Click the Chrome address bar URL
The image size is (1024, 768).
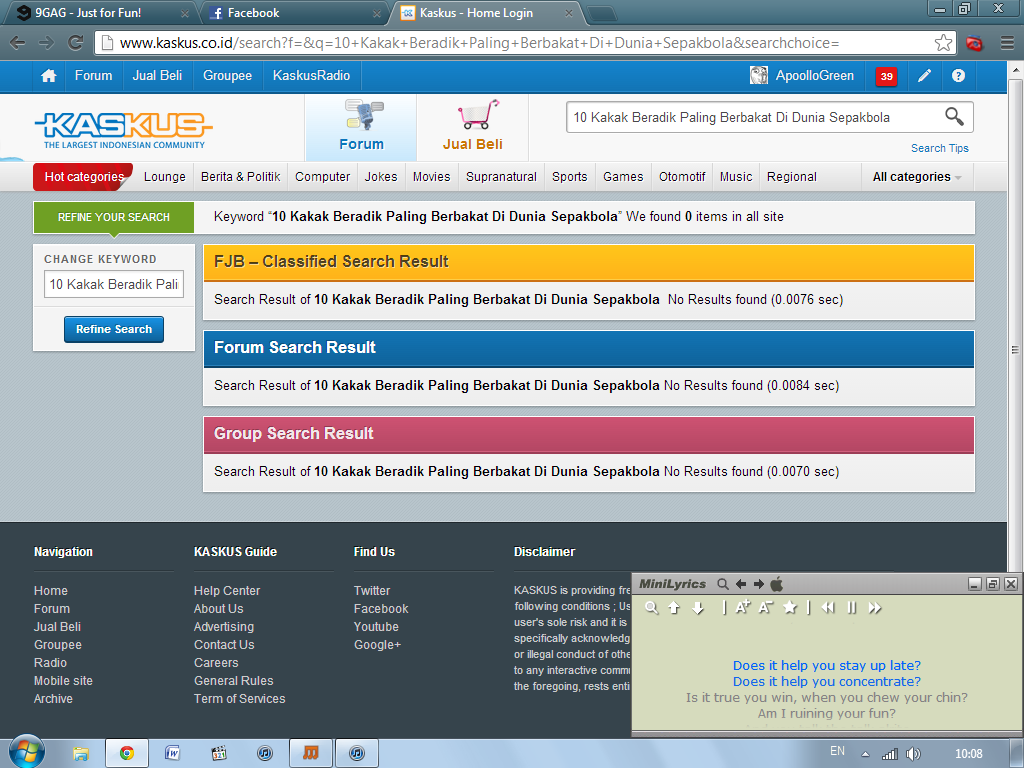pyautogui.click(x=479, y=43)
